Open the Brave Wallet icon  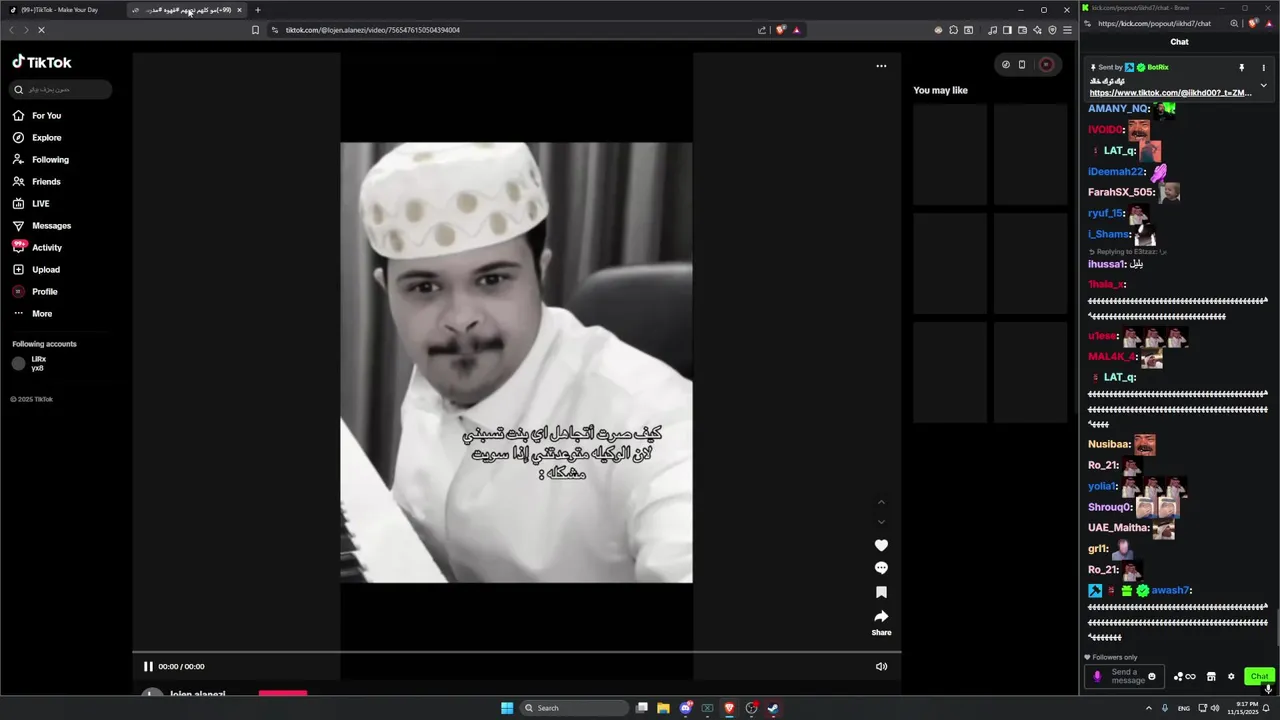(x=1022, y=30)
